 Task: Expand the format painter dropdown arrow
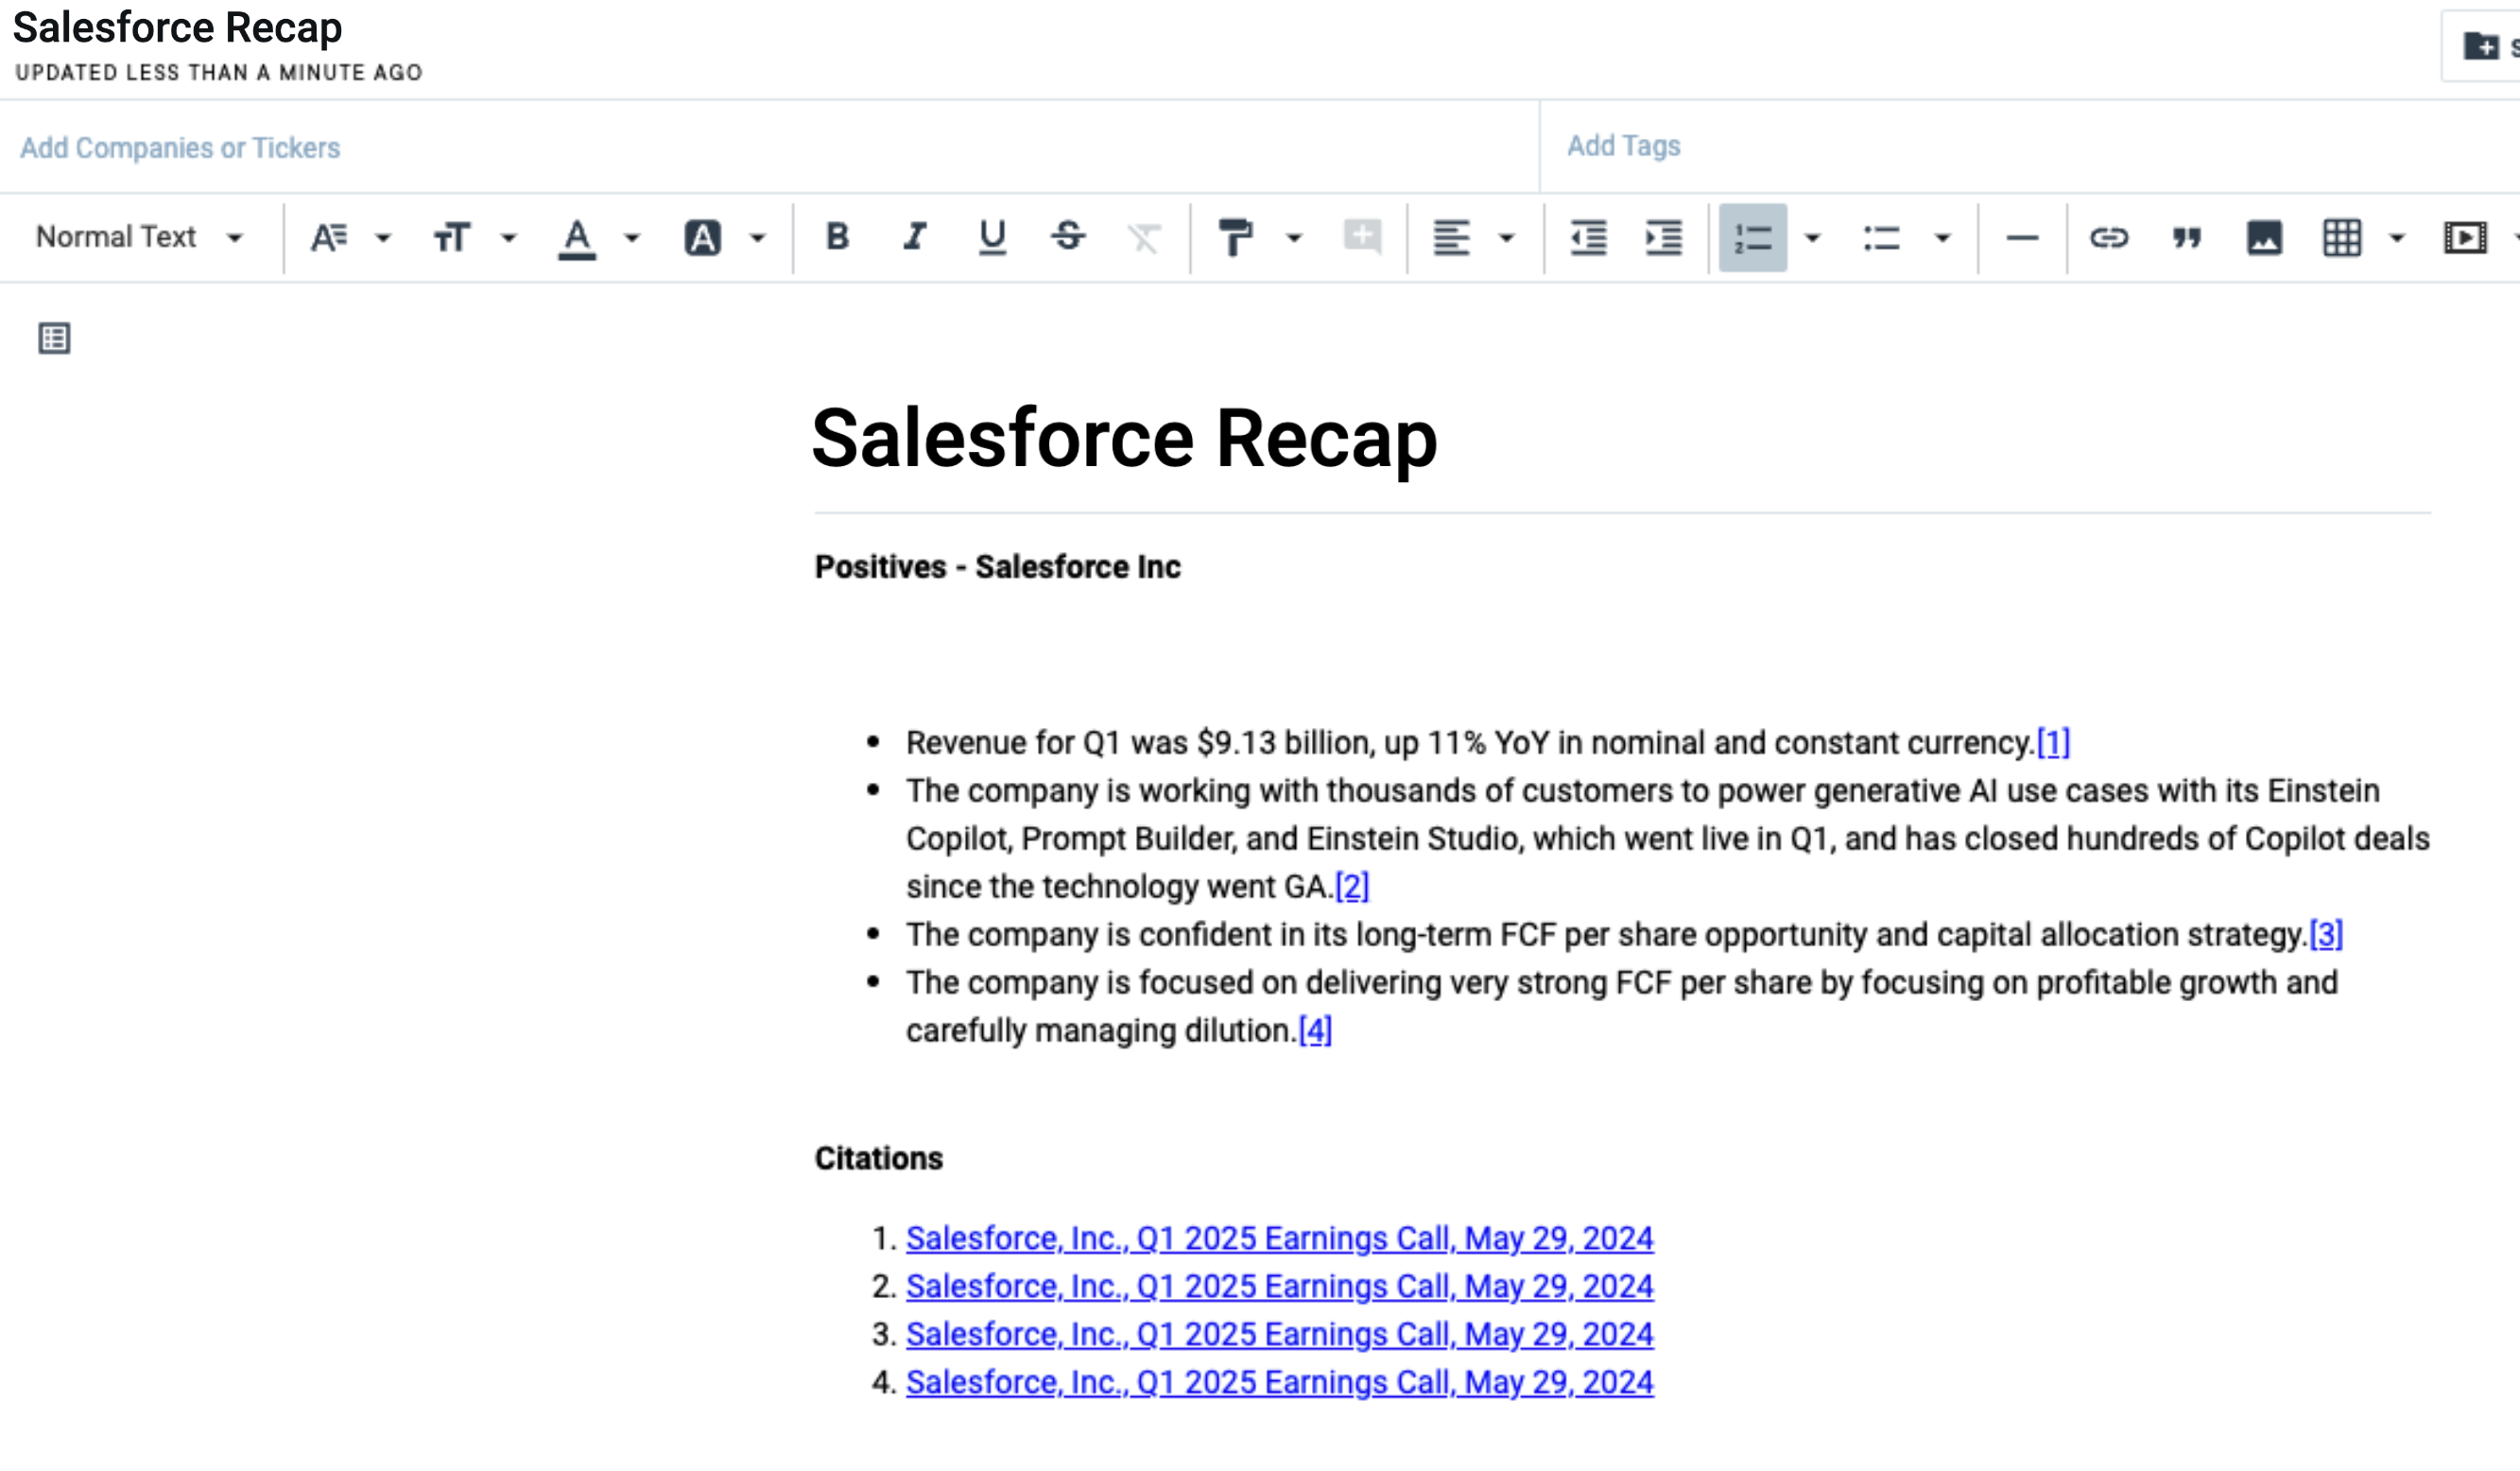click(x=1294, y=238)
